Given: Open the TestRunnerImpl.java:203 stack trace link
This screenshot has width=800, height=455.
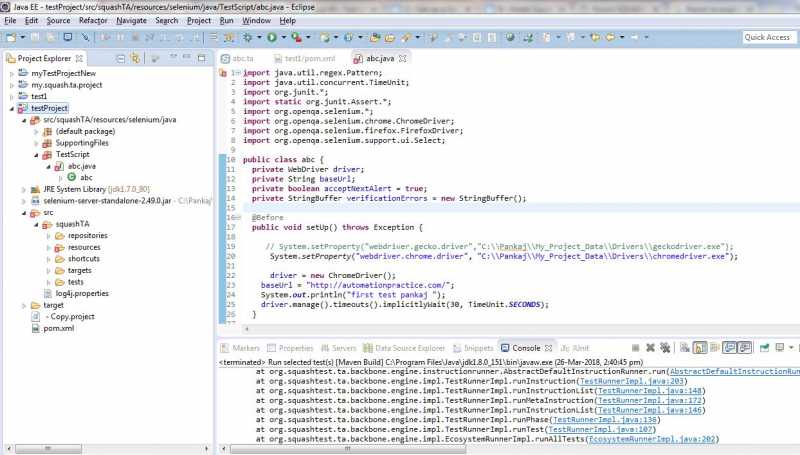Looking at the screenshot, I should coord(632,381).
